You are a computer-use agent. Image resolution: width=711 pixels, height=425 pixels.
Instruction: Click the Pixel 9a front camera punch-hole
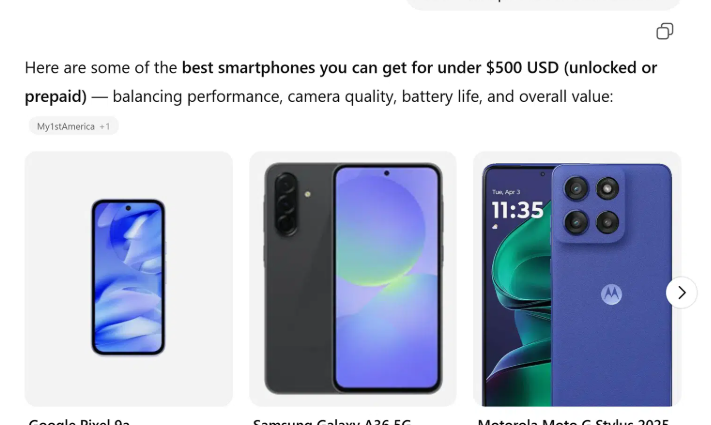pos(128,208)
